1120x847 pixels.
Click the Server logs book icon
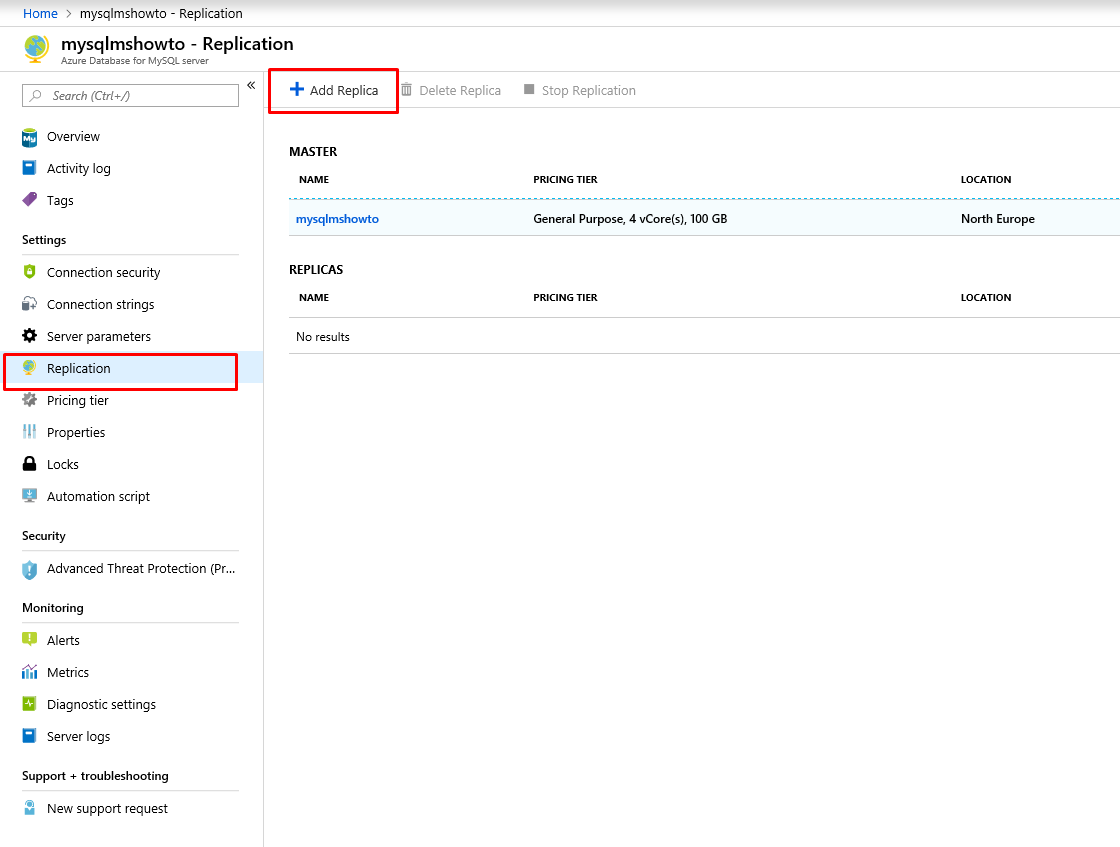pos(29,736)
